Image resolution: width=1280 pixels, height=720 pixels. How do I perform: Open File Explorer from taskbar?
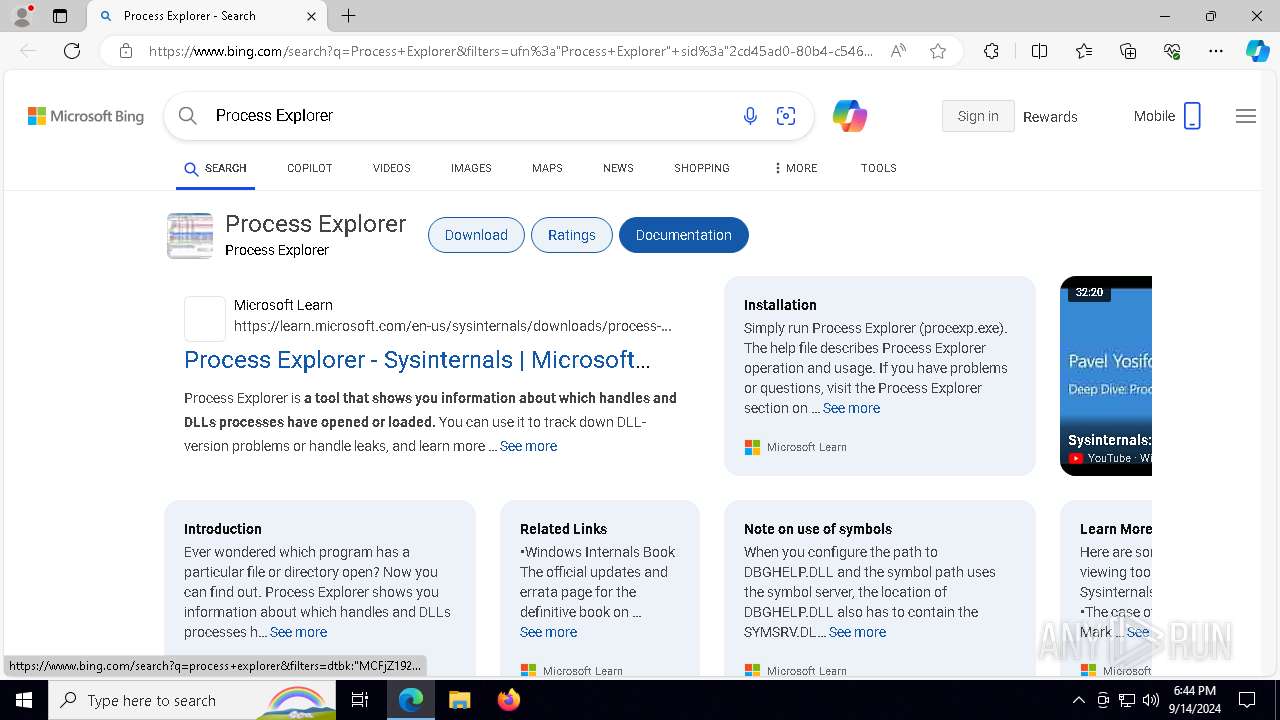tap(459, 700)
